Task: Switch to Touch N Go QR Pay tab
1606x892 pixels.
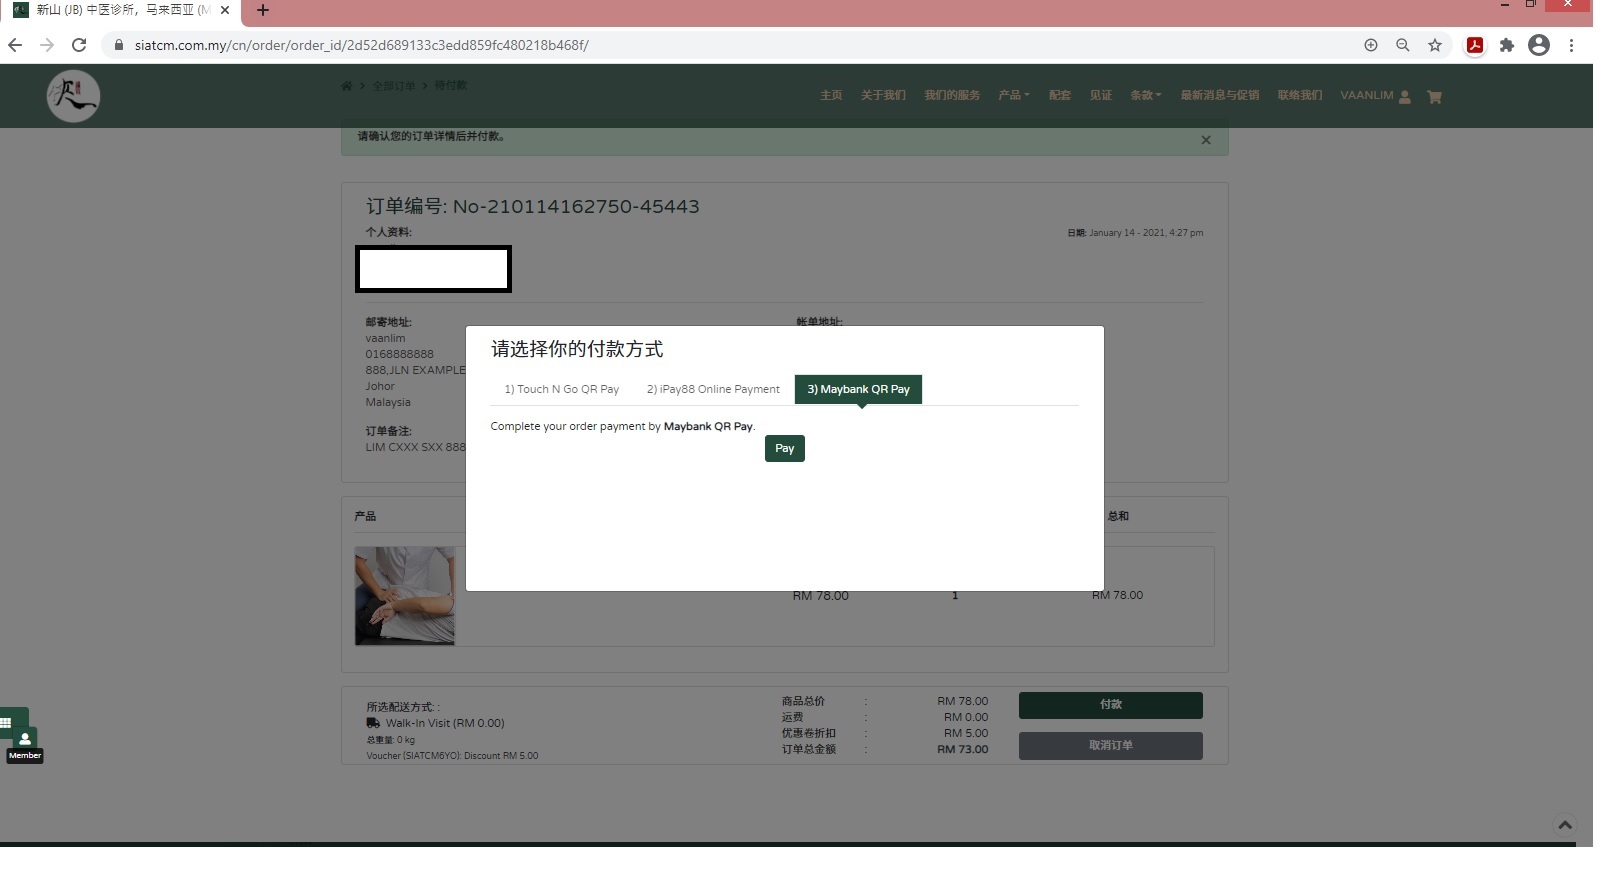Action: (x=561, y=389)
